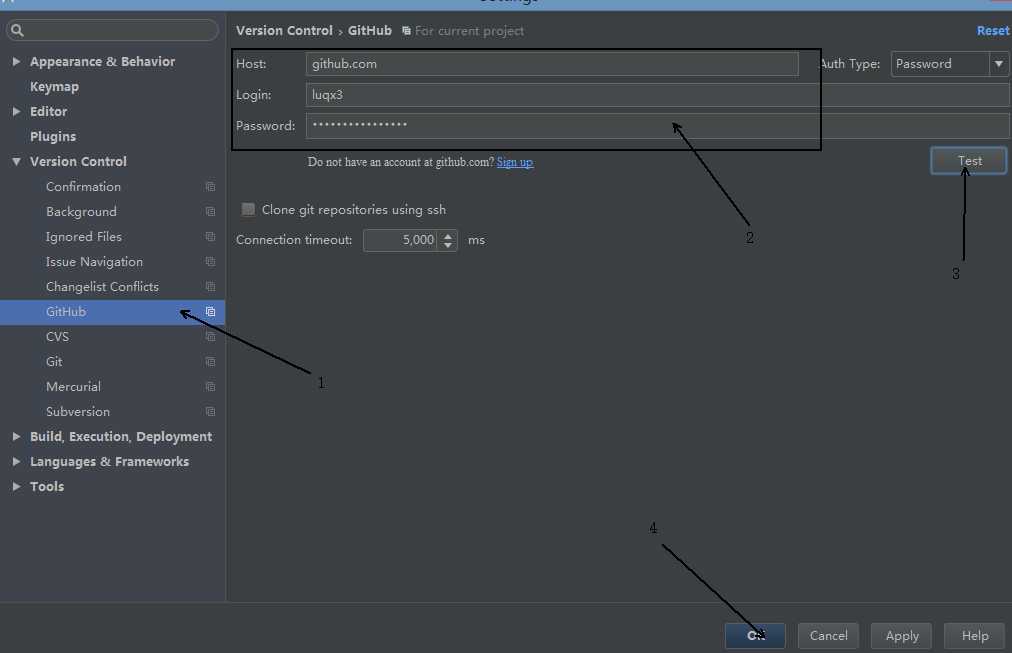
Task: Click the Apply button
Action: click(902, 636)
